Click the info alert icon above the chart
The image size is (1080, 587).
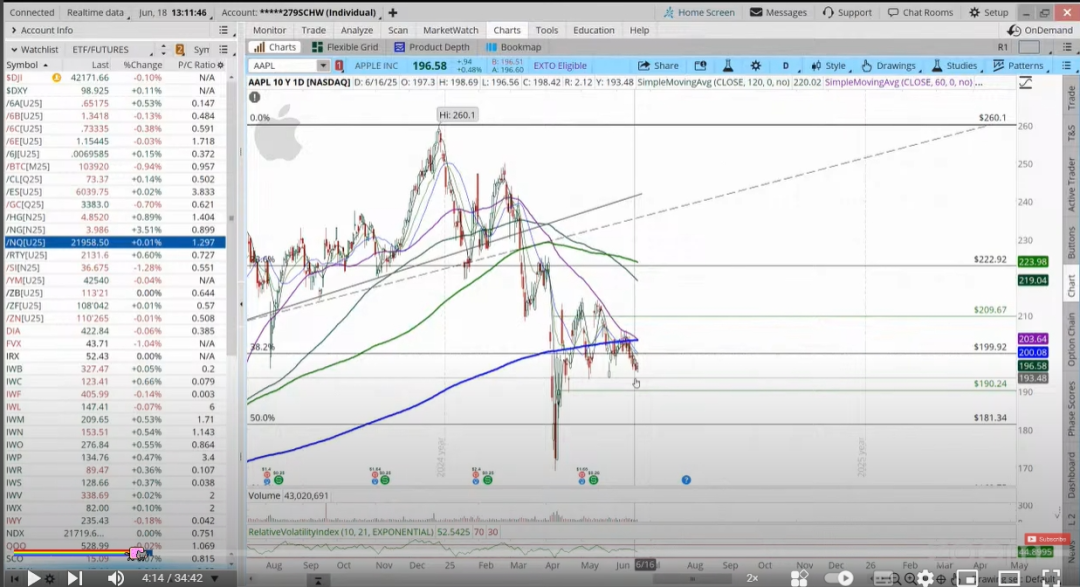click(255, 97)
